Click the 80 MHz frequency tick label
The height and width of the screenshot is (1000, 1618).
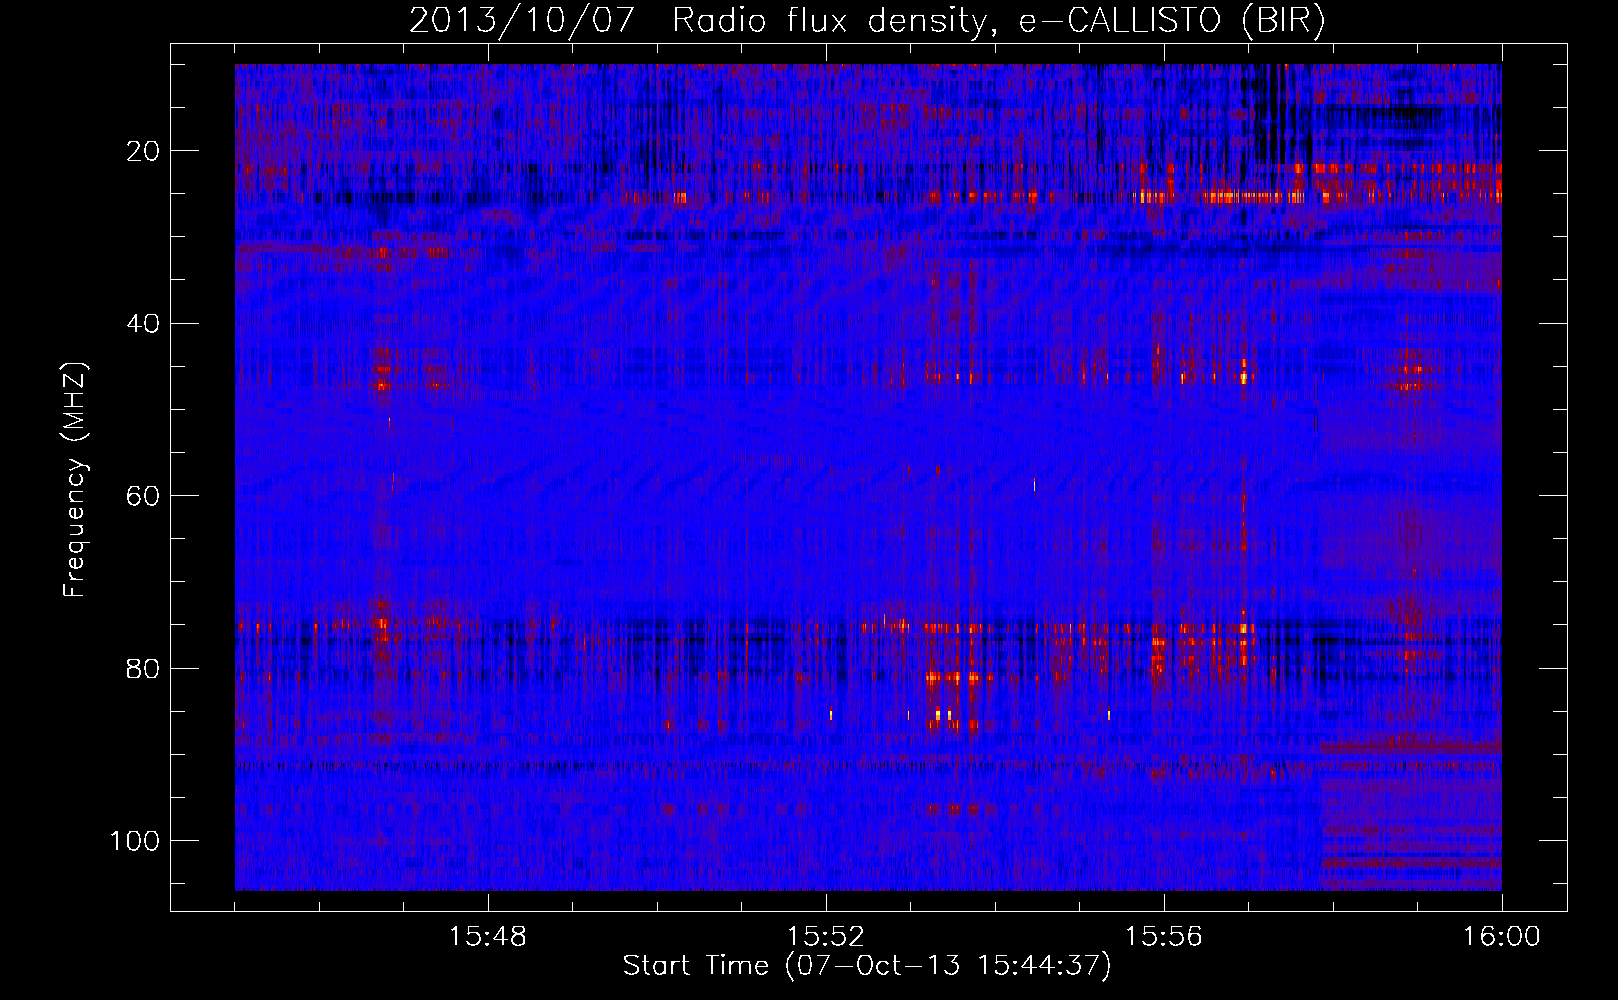pos(144,668)
